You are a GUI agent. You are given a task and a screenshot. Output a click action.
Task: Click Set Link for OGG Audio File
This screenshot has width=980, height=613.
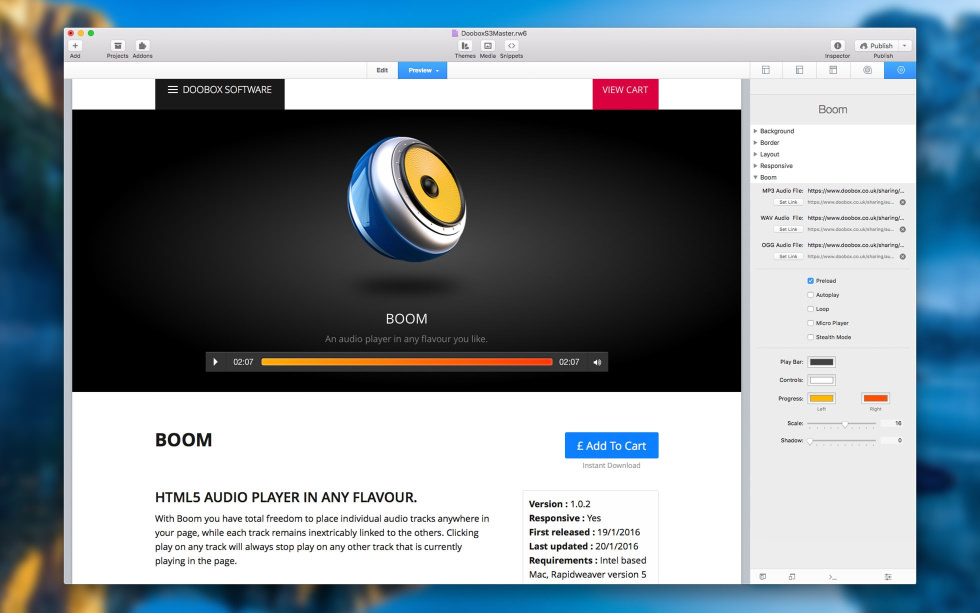[788, 257]
